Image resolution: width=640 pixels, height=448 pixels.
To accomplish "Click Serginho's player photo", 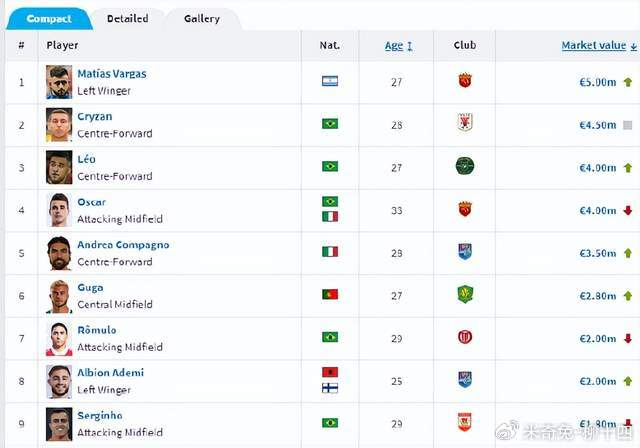I will point(59,423).
